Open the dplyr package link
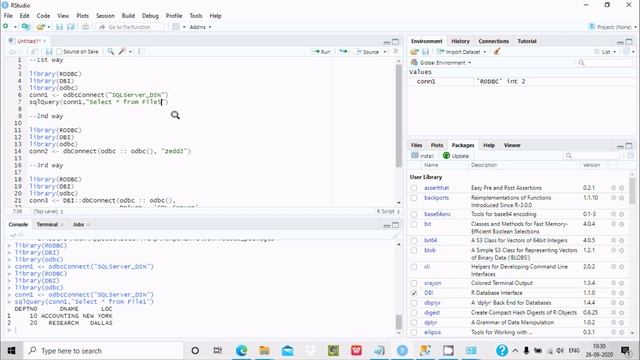The image size is (640, 360). 431,322
